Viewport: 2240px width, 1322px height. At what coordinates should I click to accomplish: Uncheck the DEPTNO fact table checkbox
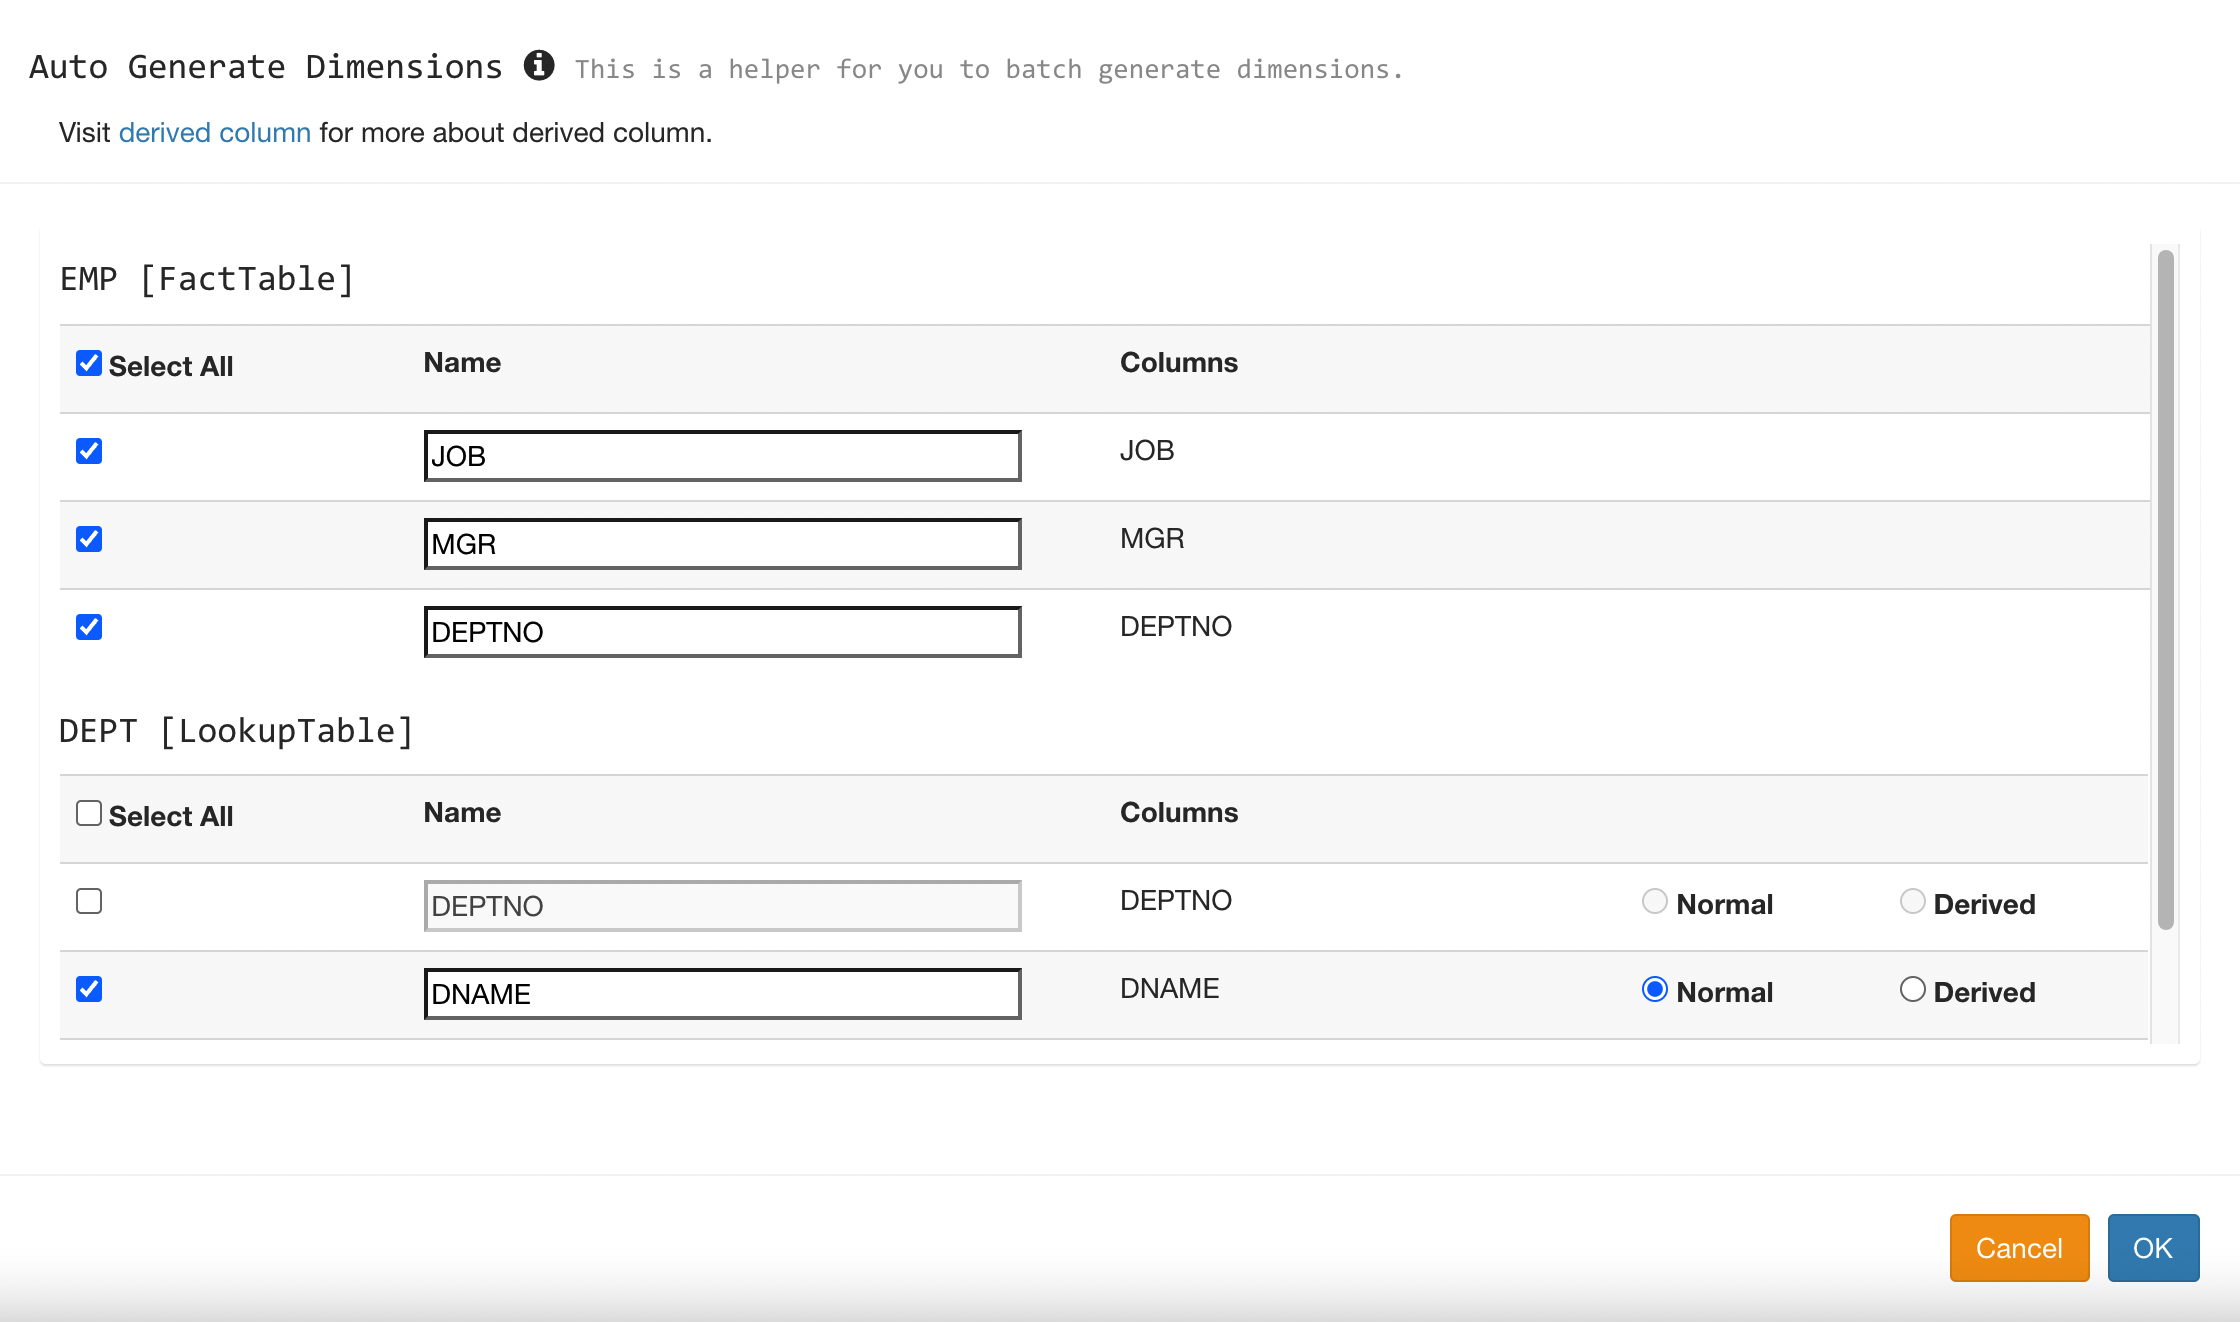pyautogui.click(x=88, y=628)
